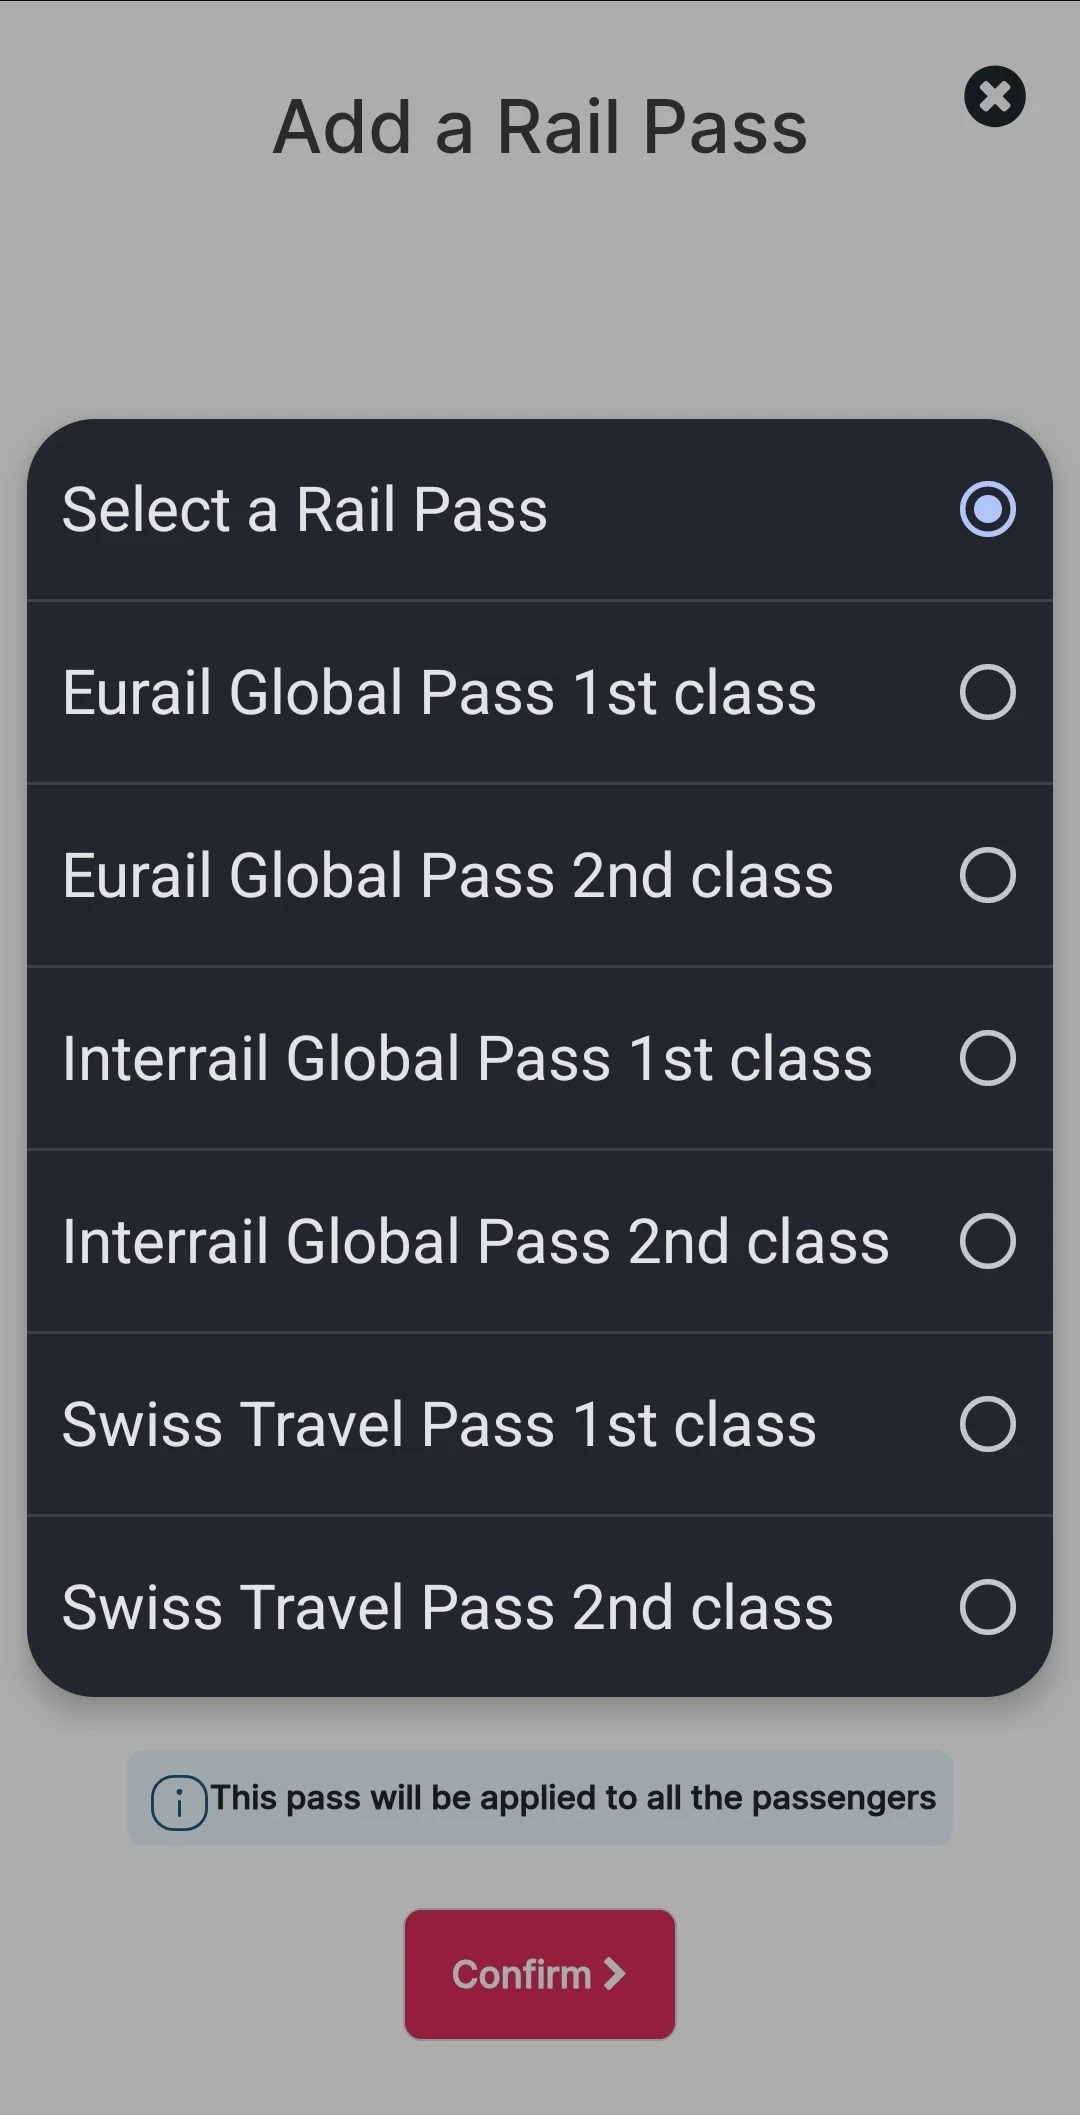Image resolution: width=1080 pixels, height=2115 pixels.
Task: Tap the info icon beside the pass notice
Action: [x=179, y=1803]
